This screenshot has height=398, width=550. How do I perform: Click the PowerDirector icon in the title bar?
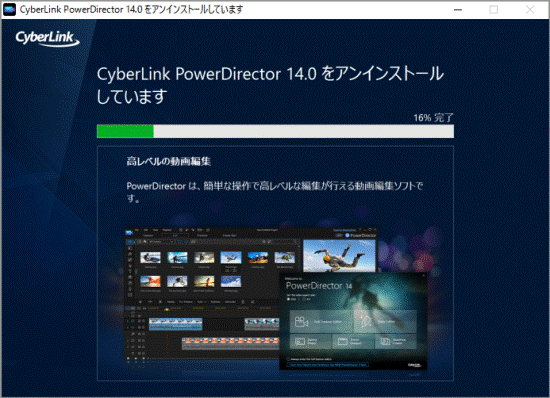click(9, 9)
